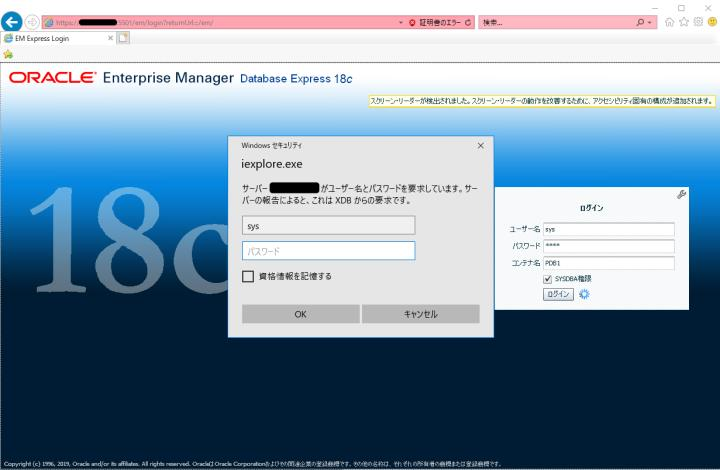Click the ユーザー名 field in login panel
The height and width of the screenshot is (470, 720).
pos(609,229)
